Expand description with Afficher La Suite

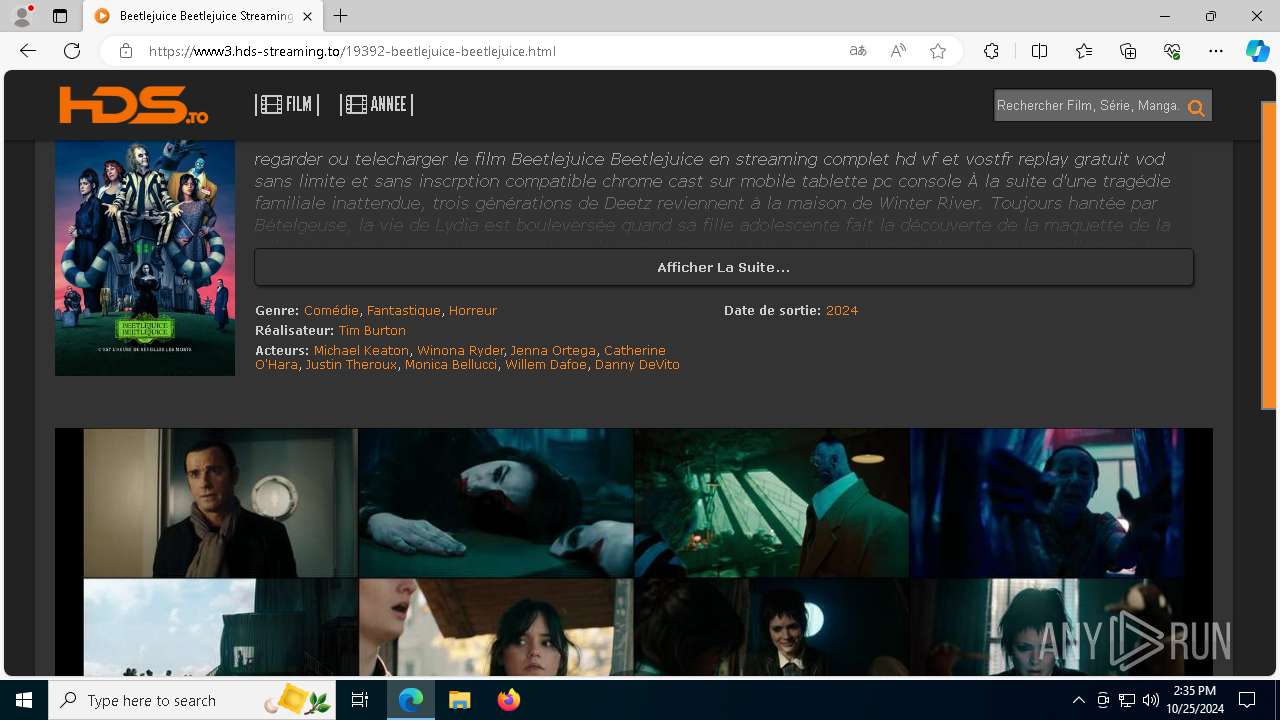[x=724, y=267]
